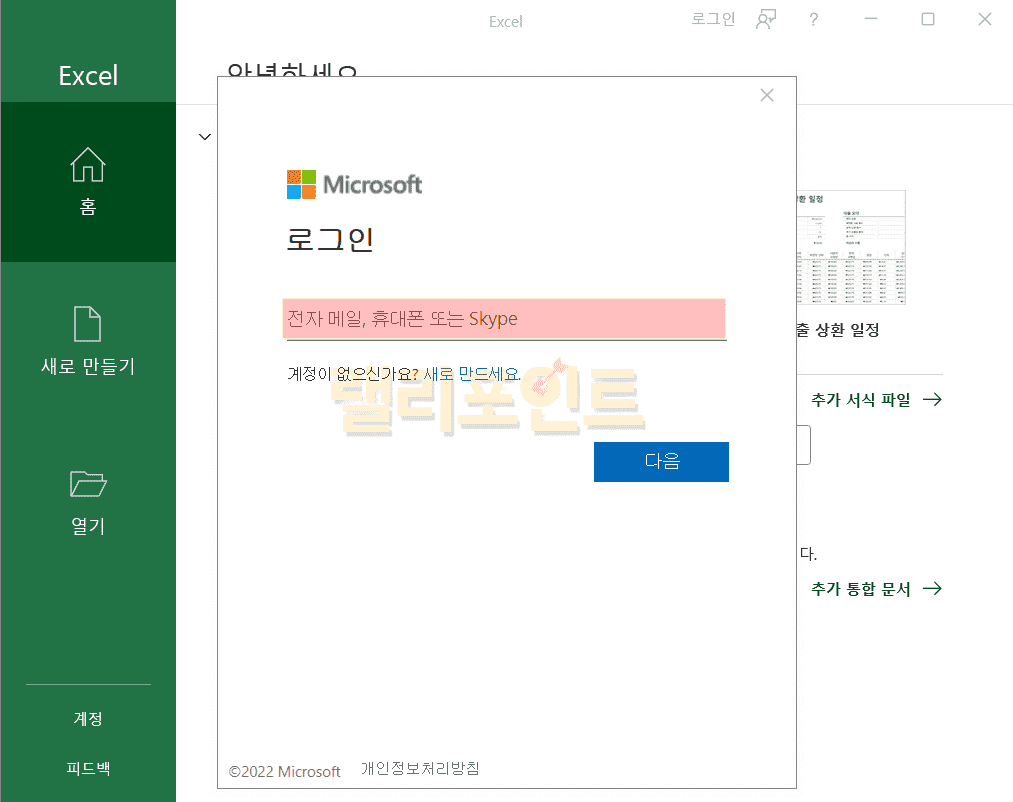Image resolution: width=1013 pixels, height=802 pixels.
Task: Focus the email, phone or Skype field
Action: (504, 319)
